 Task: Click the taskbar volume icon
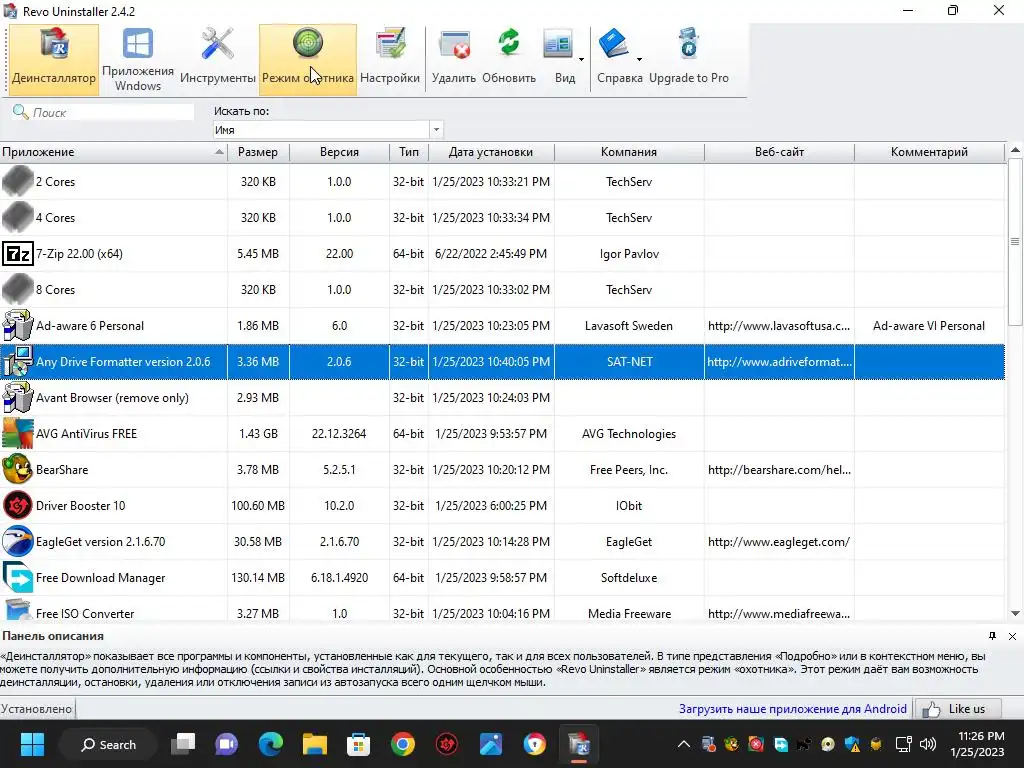tap(927, 744)
